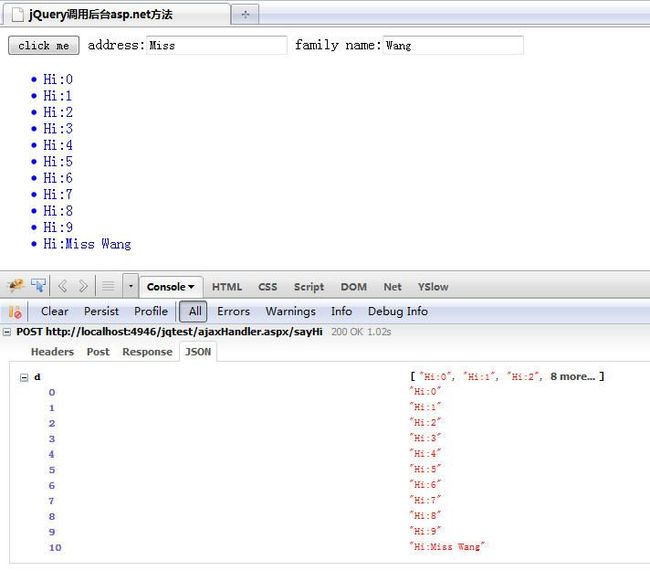Click the 'Hi:Miss Wang' list item
The width and height of the screenshot is (650, 581).
pyautogui.click(x=87, y=244)
